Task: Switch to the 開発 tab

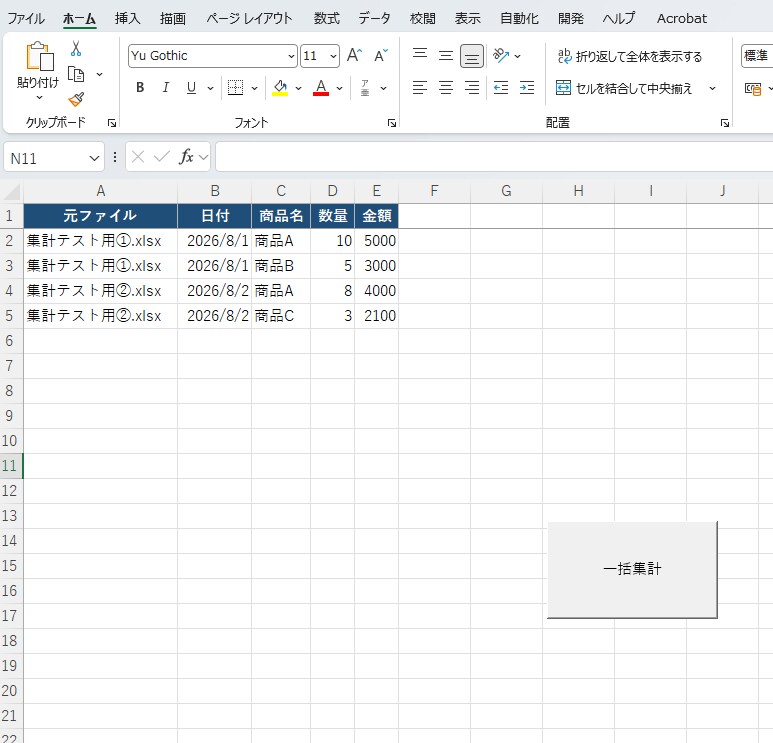Action: coord(571,19)
